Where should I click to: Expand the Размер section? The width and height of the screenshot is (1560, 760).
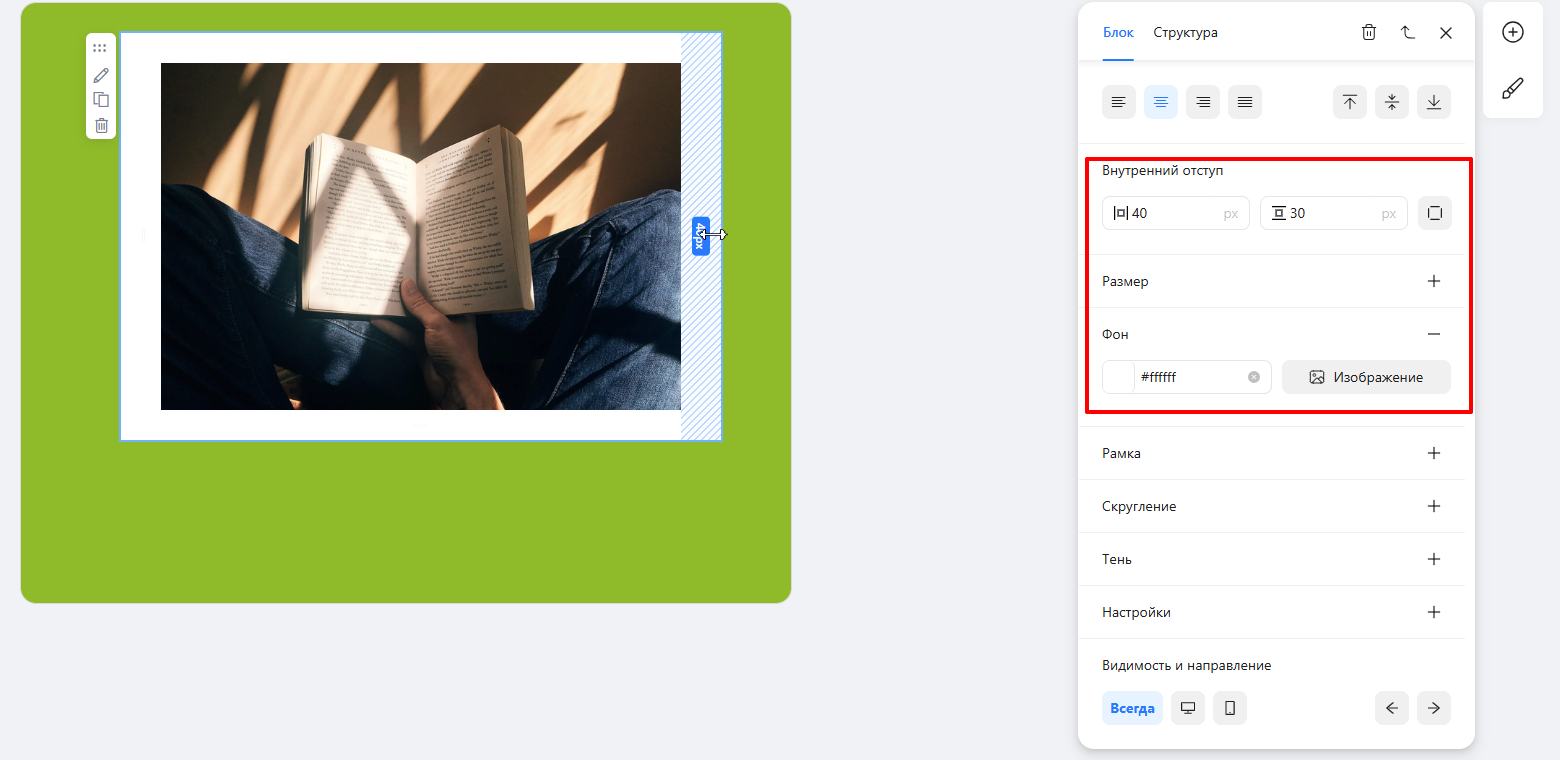[x=1434, y=281]
